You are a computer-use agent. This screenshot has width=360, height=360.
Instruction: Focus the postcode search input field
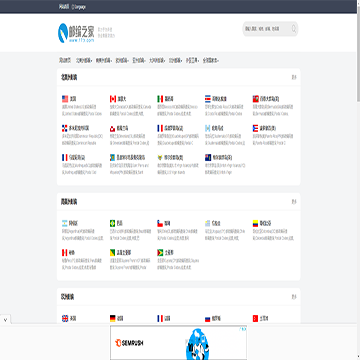[267, 29]
